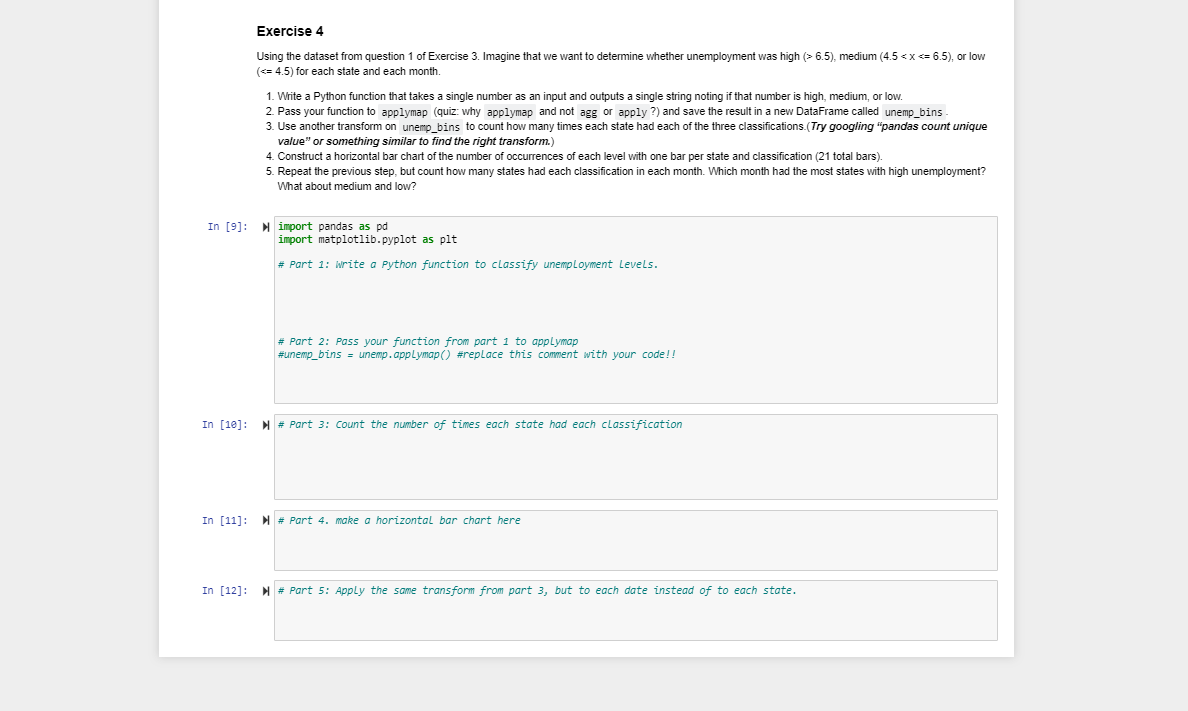Click the commented unemp_bins applymap line
The width and height of the screenshot is (1188, 711).
477,354
